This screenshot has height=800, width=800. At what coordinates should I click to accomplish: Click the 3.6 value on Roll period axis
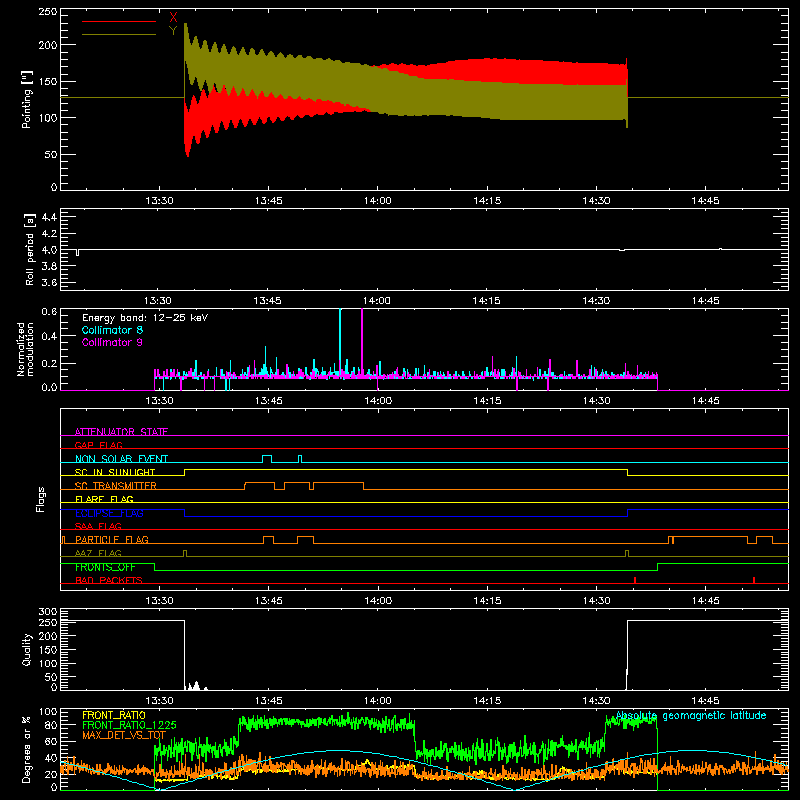tap(49, 282)
